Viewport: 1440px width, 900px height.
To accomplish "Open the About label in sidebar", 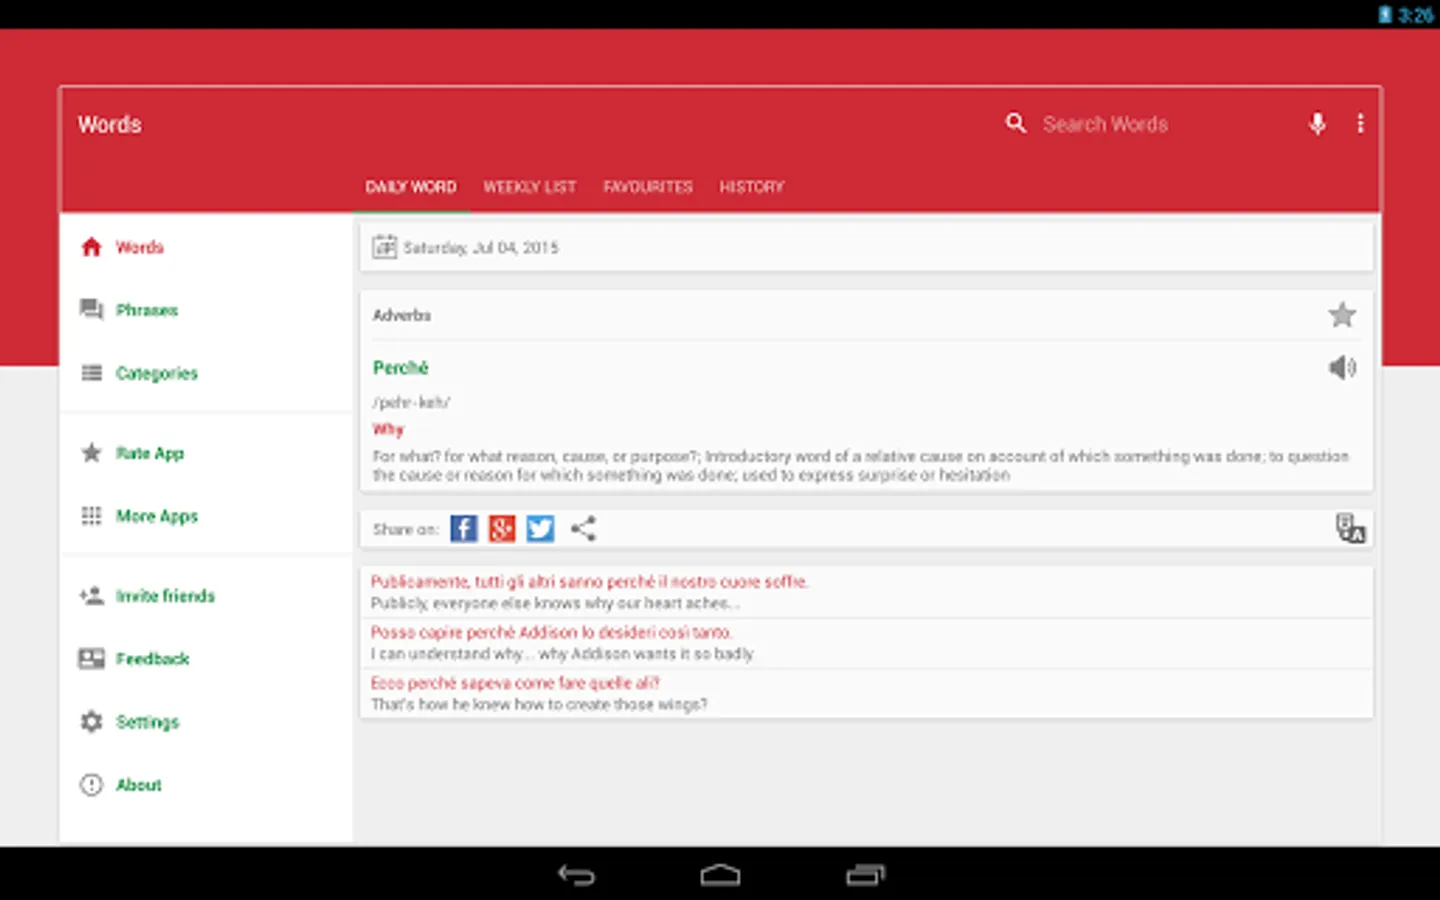I will (139, 785).
